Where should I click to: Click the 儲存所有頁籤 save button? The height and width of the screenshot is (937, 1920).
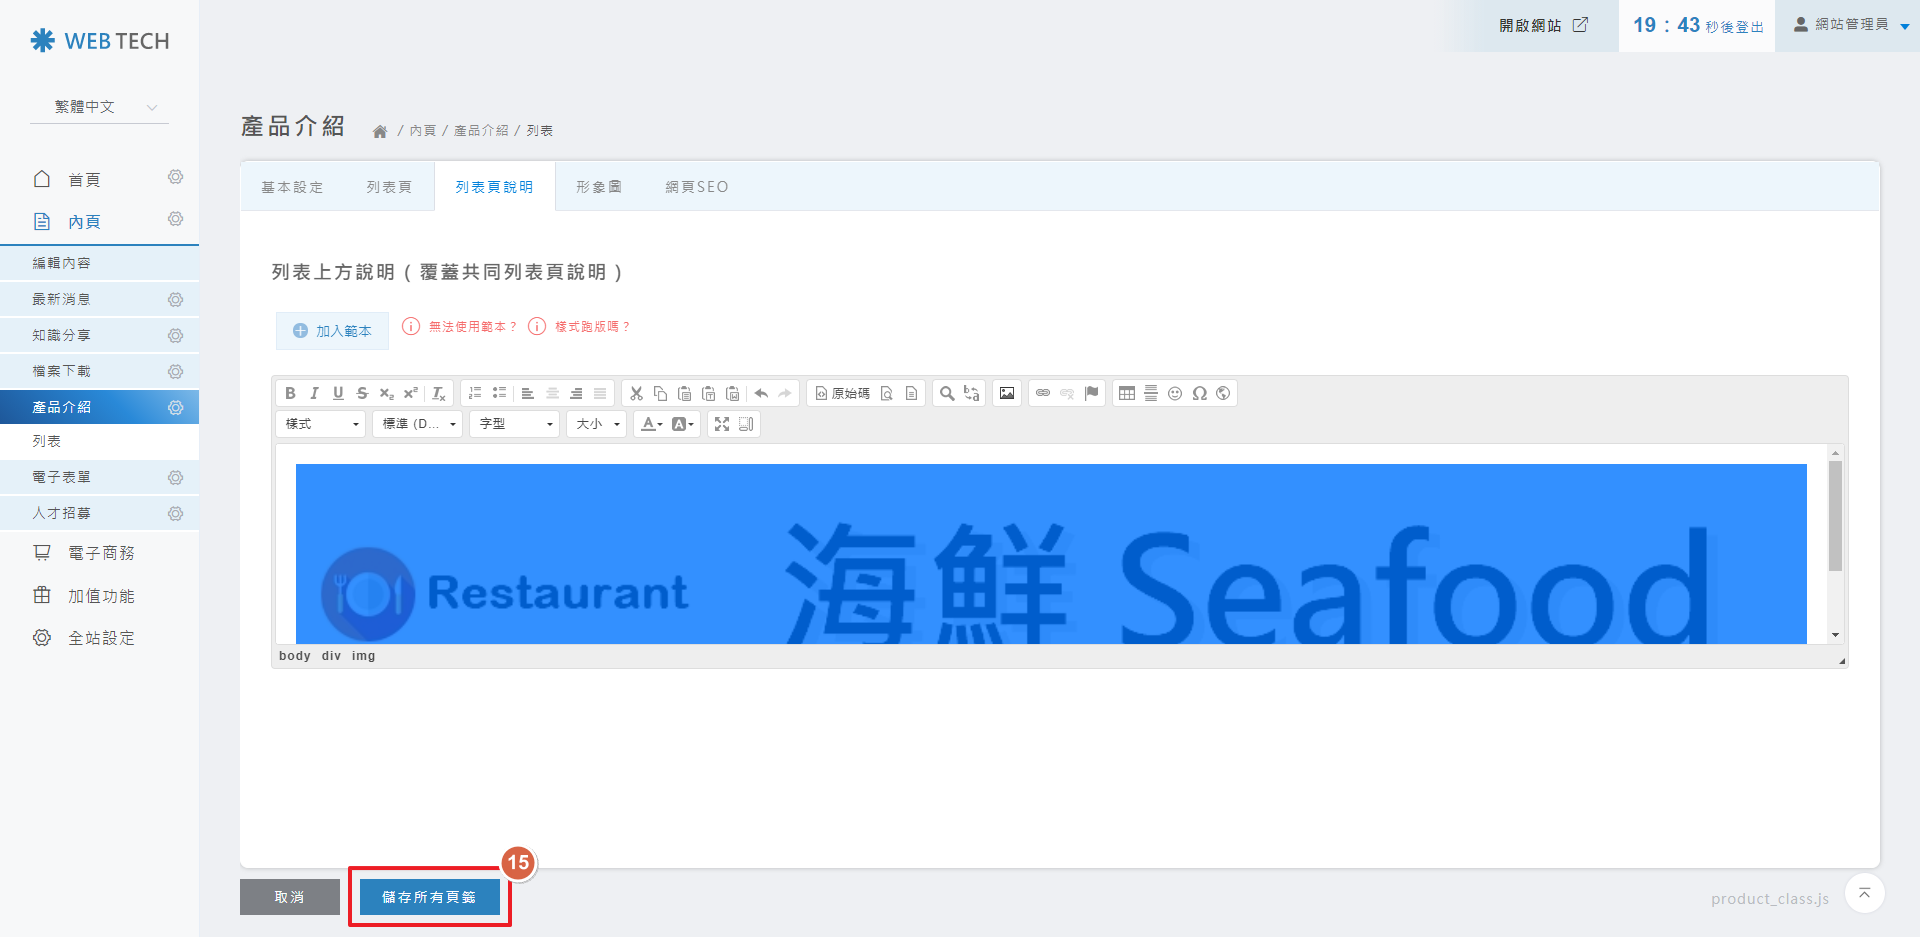[429, 897]
